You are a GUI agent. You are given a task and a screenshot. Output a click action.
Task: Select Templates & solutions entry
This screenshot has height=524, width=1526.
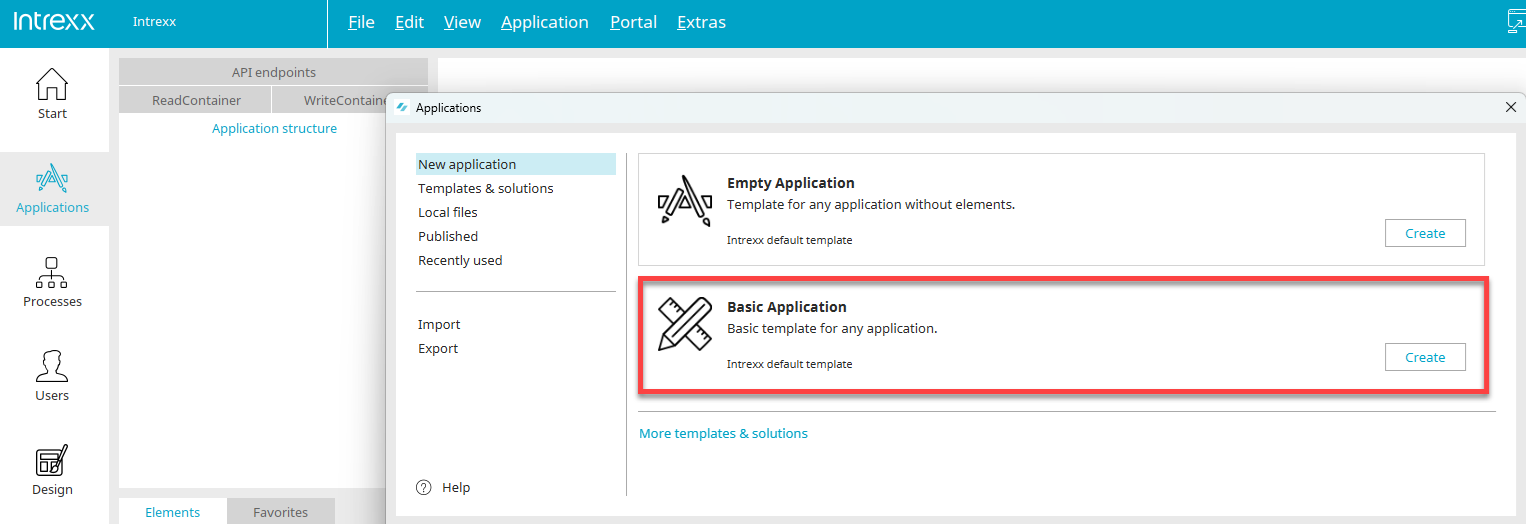[485, 188]
